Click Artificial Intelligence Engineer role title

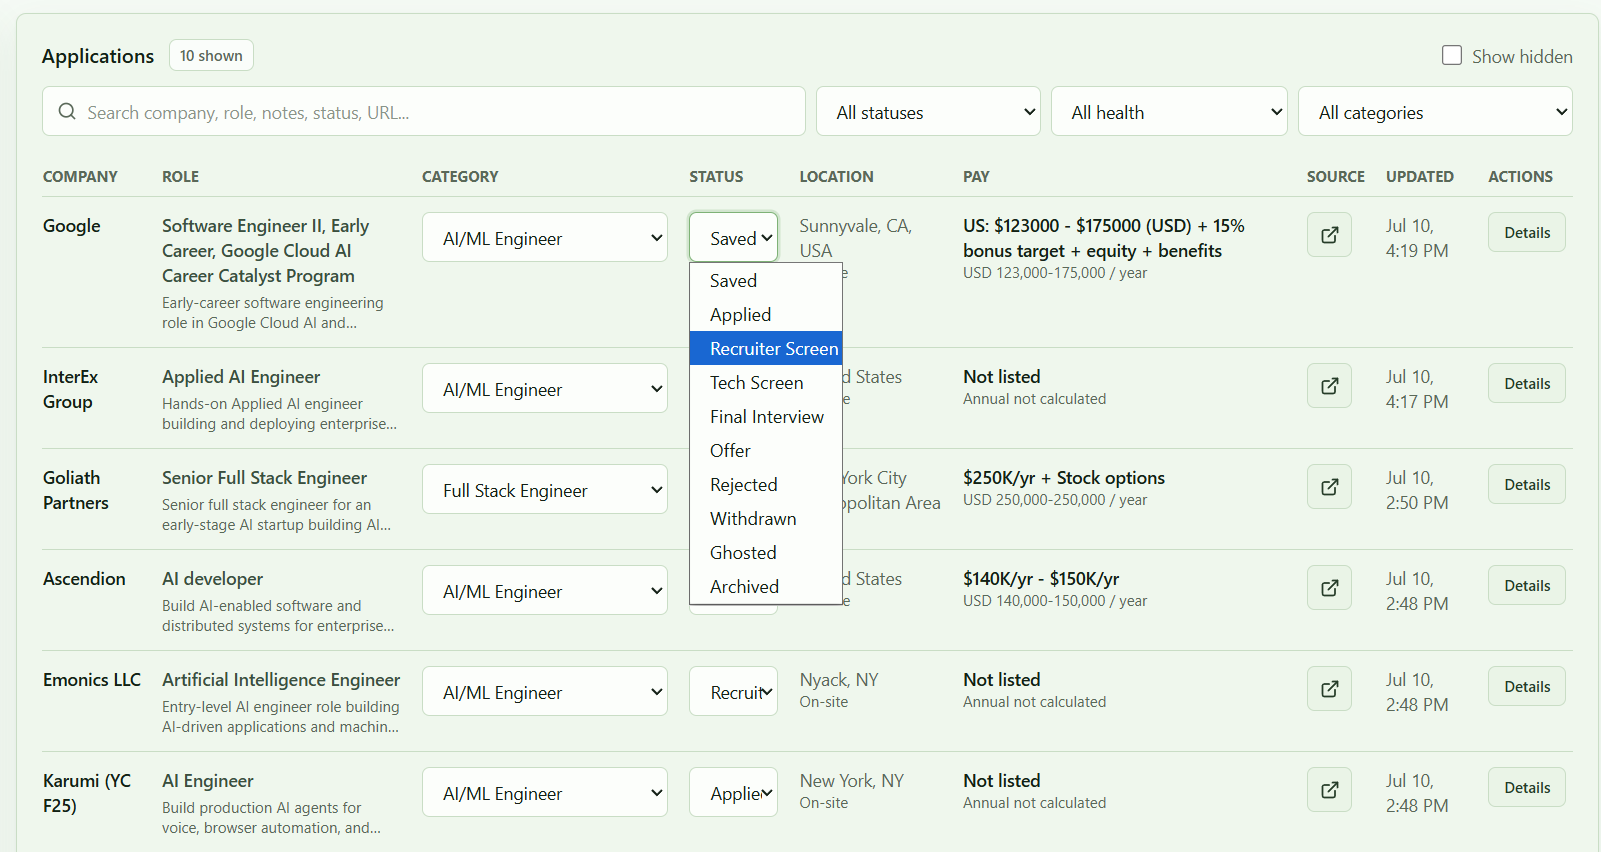[281, 680]
